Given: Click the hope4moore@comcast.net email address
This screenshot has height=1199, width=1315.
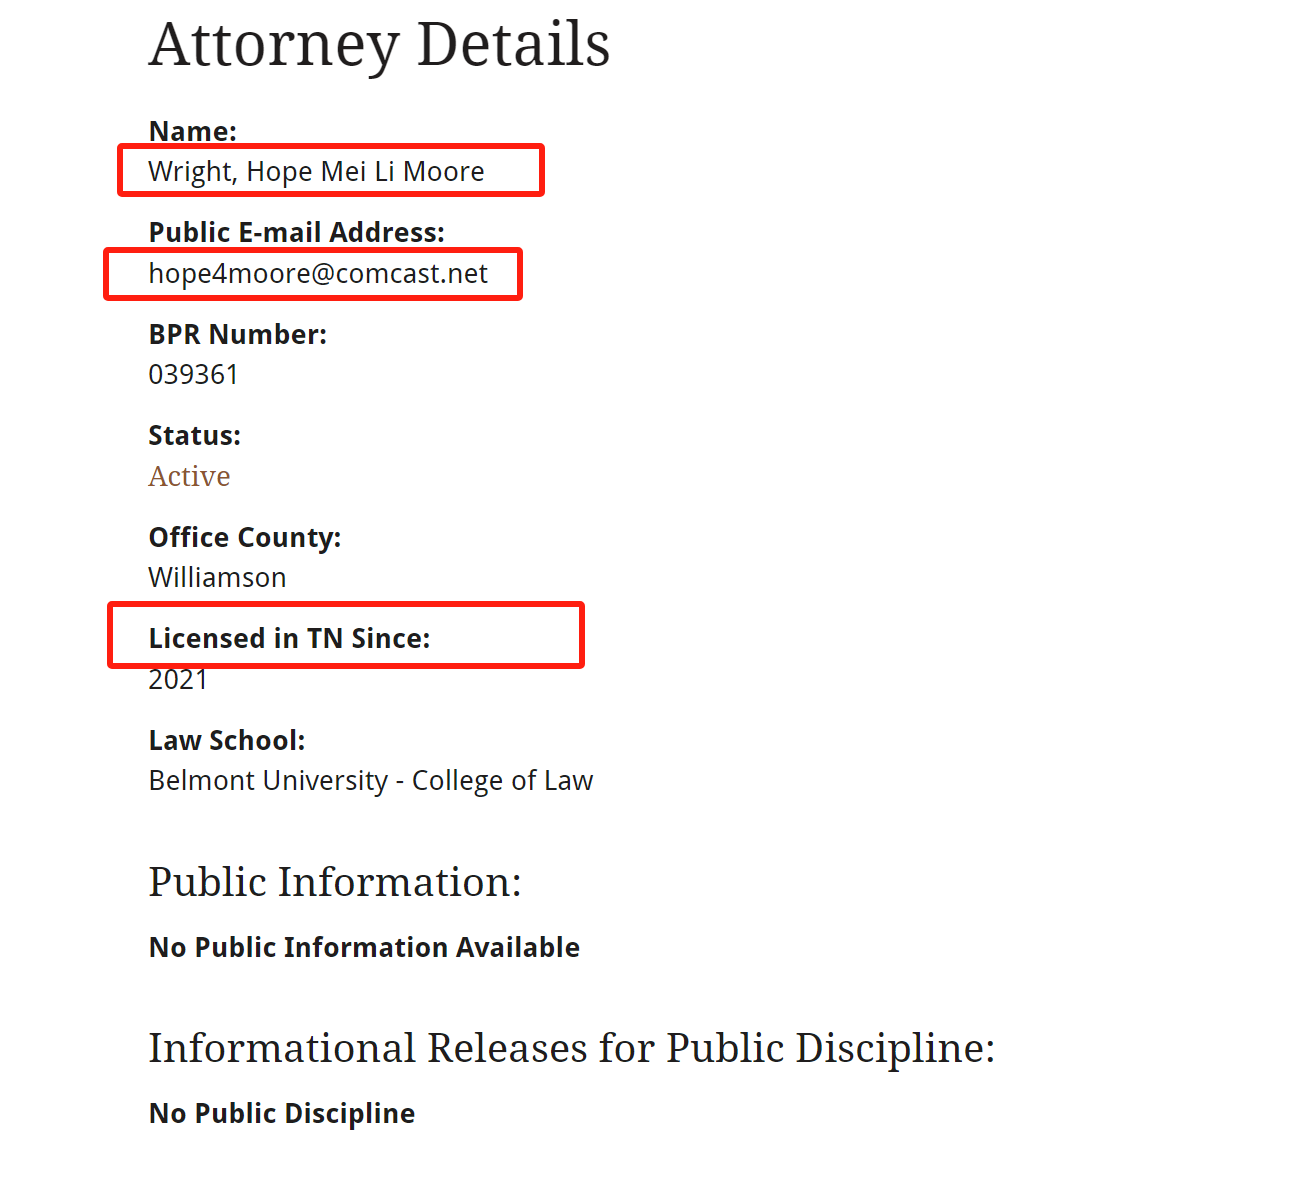Looking at the screenshot, I should (x=318, y=274).
